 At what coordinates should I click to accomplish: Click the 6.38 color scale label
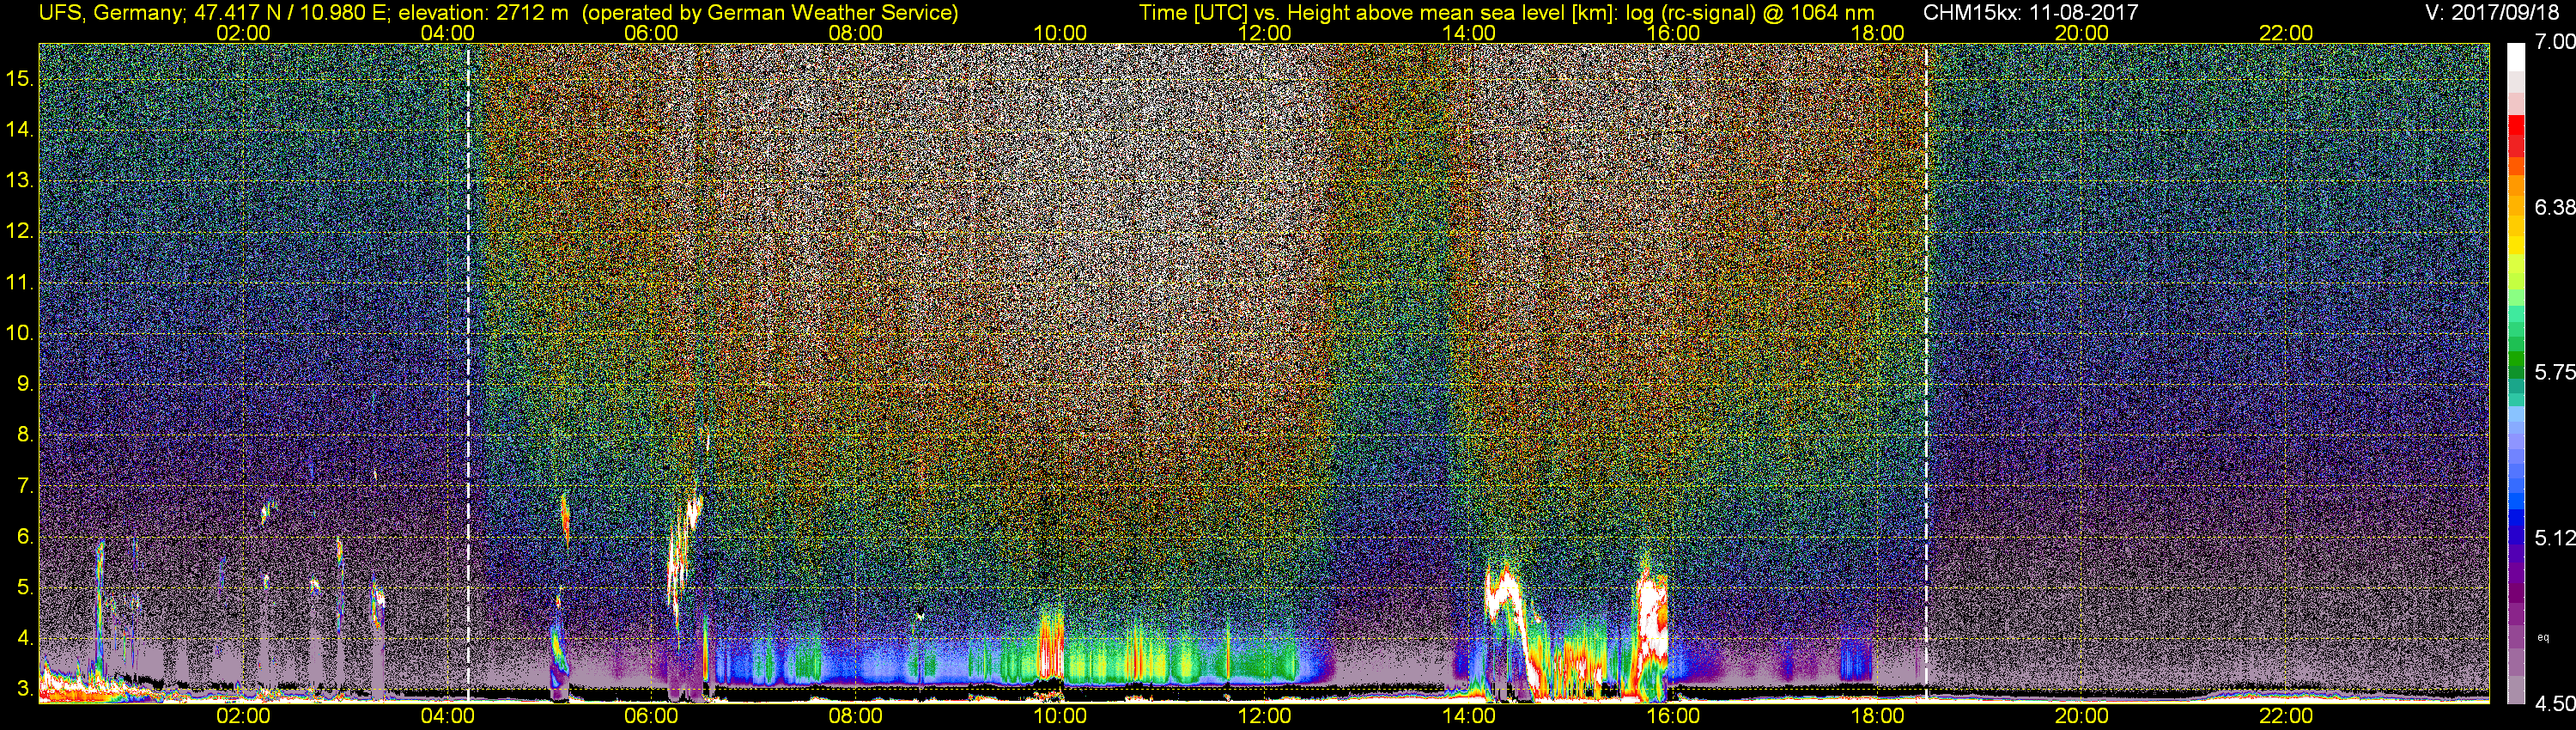tap(2554, 207)
